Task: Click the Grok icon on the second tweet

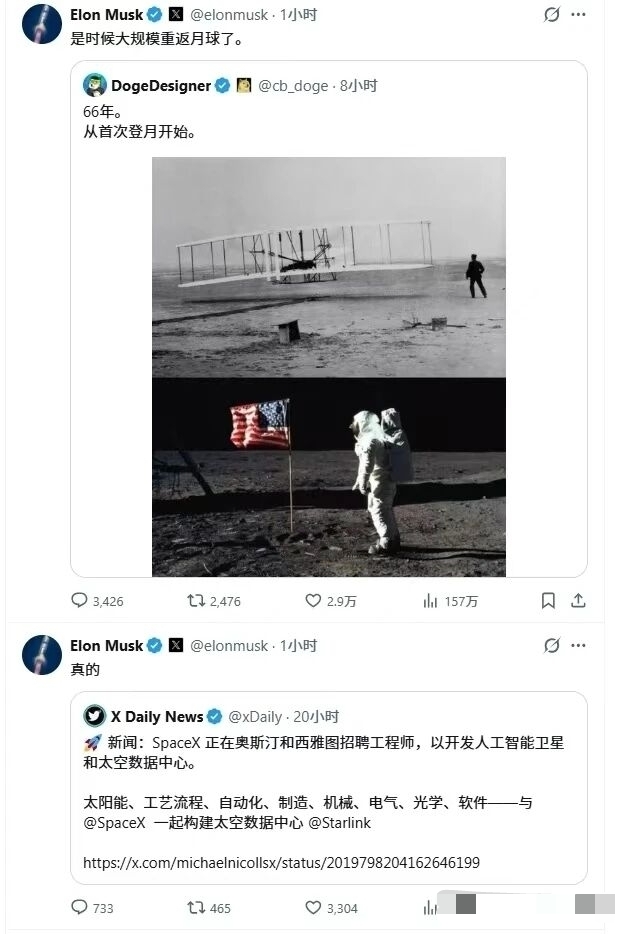Action: (x=552, y=645)
